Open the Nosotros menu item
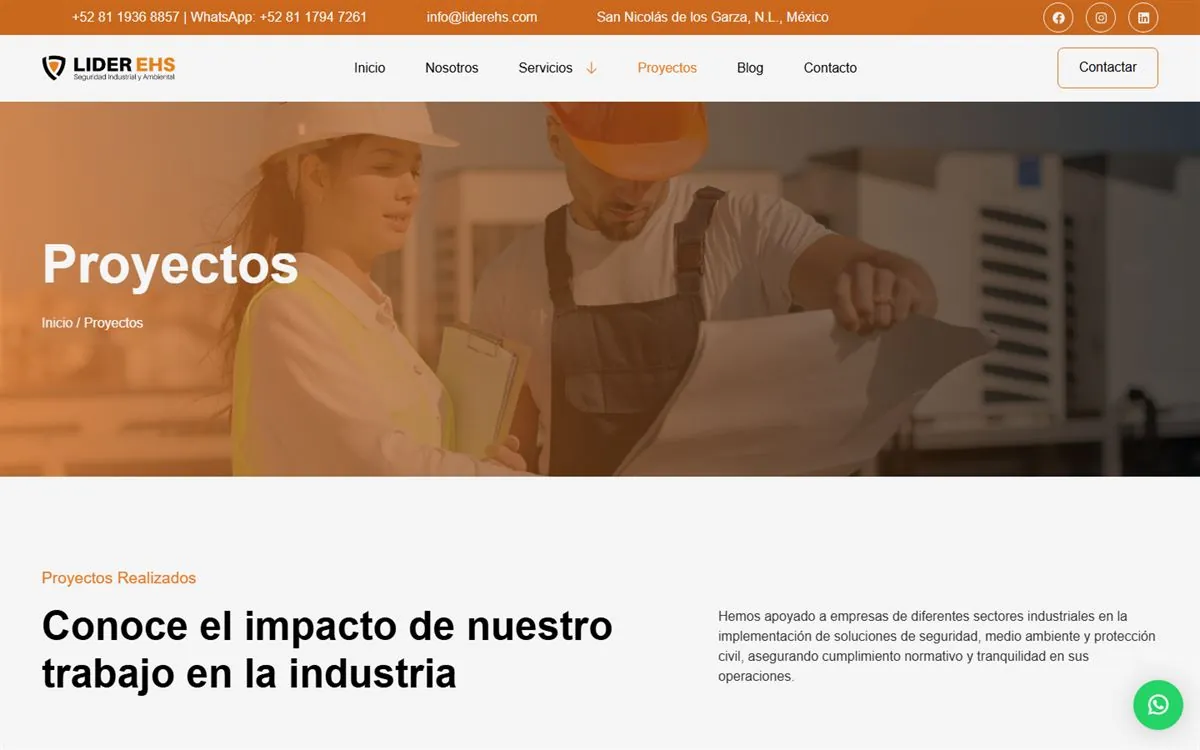Screen dimensions: 1200x750 pyautogui.click(x=452, y=68)
